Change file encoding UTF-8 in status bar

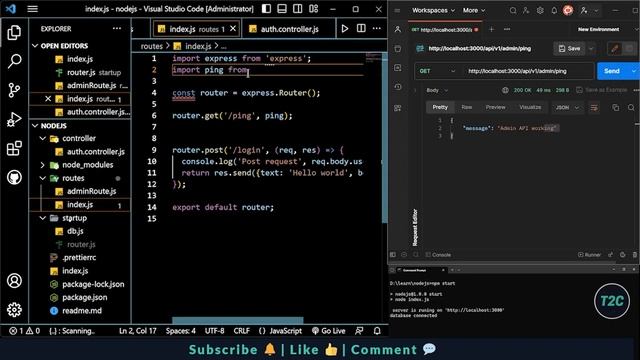[x=214, y=331]
